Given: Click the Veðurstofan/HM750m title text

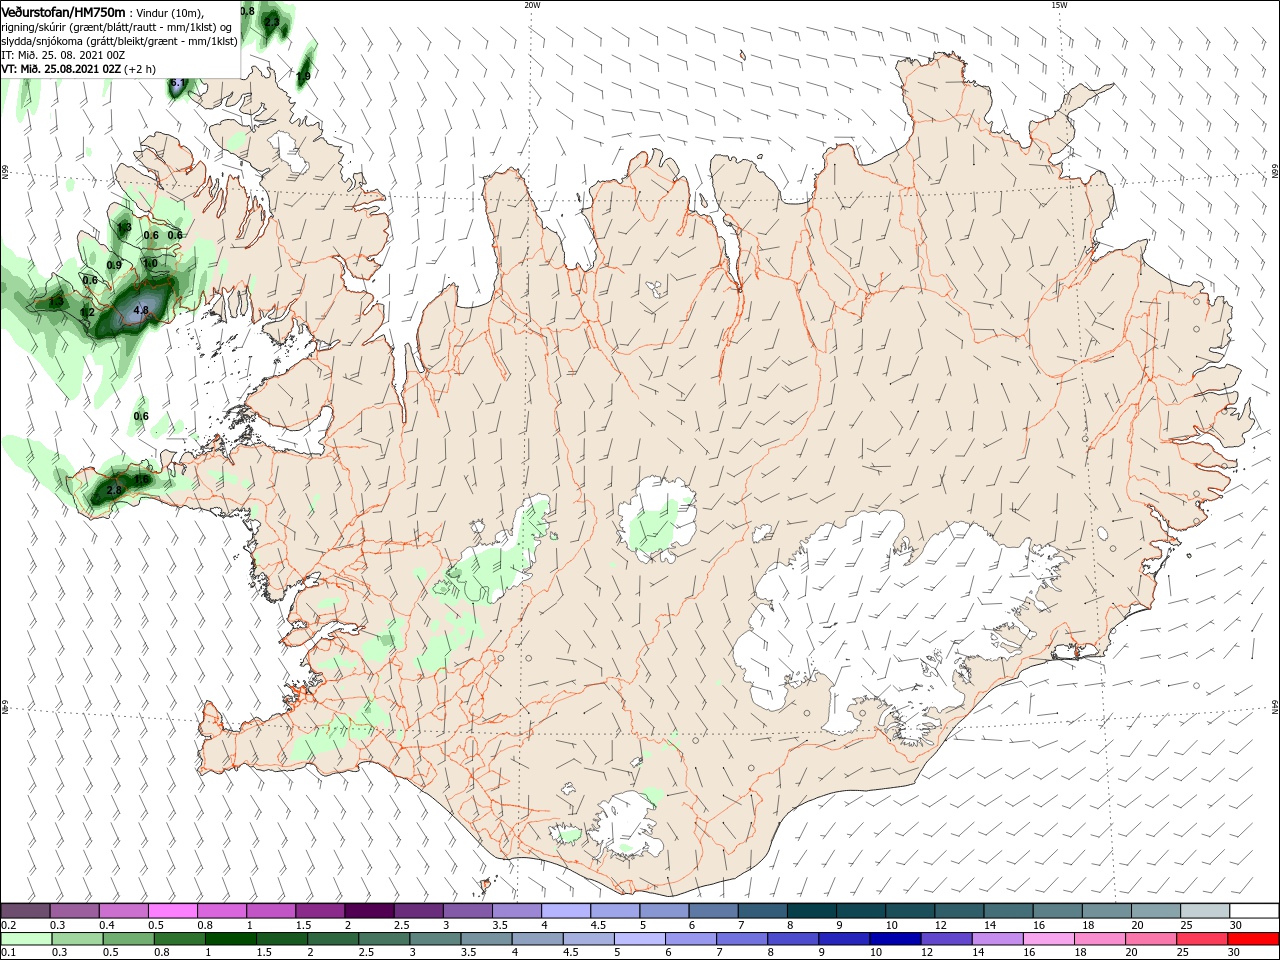Looking at the screenshot, I should click(x=63, y=11).
